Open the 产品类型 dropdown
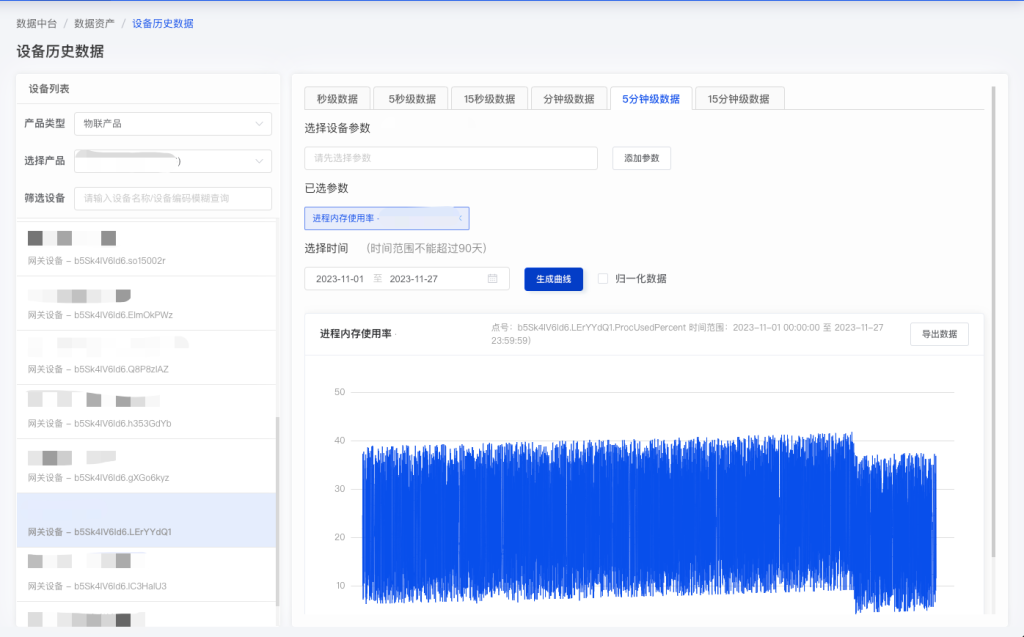The height and width of the screenshot is (637, 1024). [172, 124]
